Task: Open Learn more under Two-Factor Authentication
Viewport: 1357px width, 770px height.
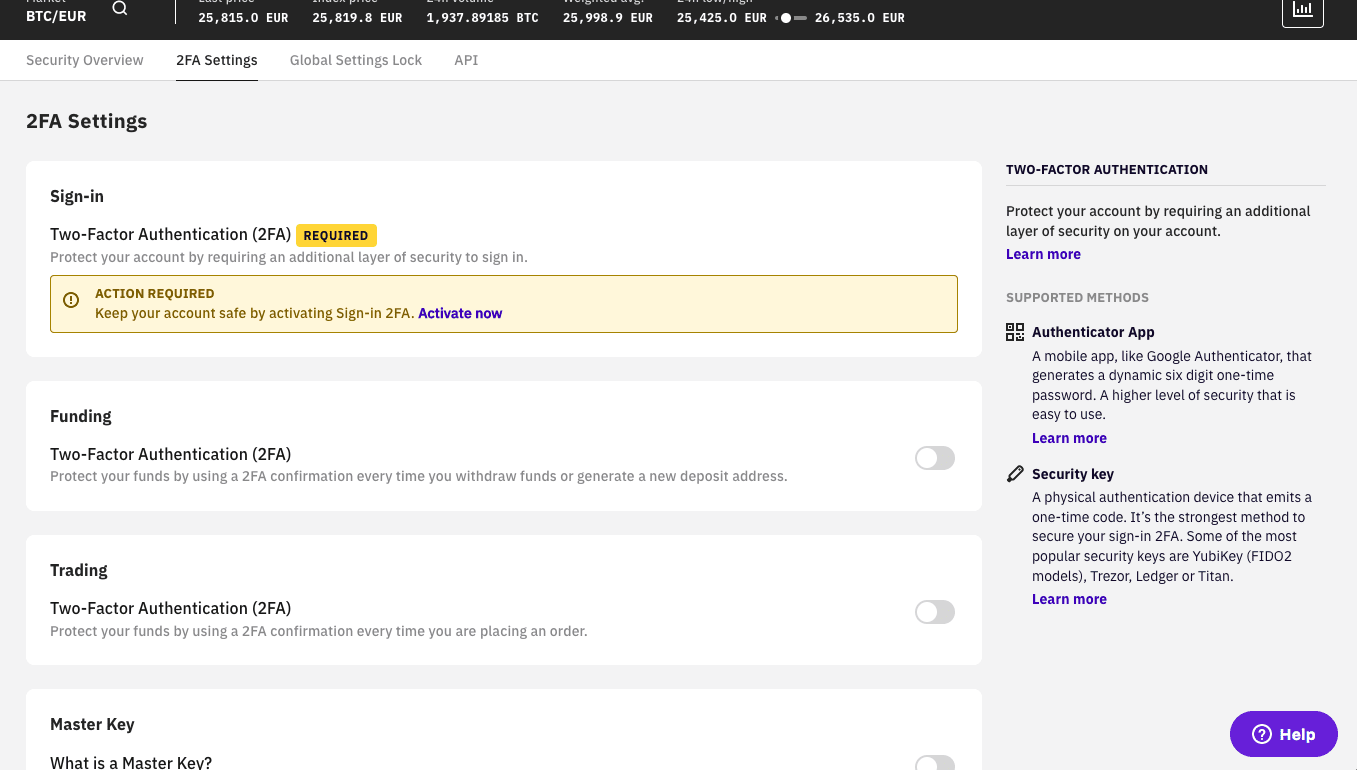Action: click(1043, 254)
